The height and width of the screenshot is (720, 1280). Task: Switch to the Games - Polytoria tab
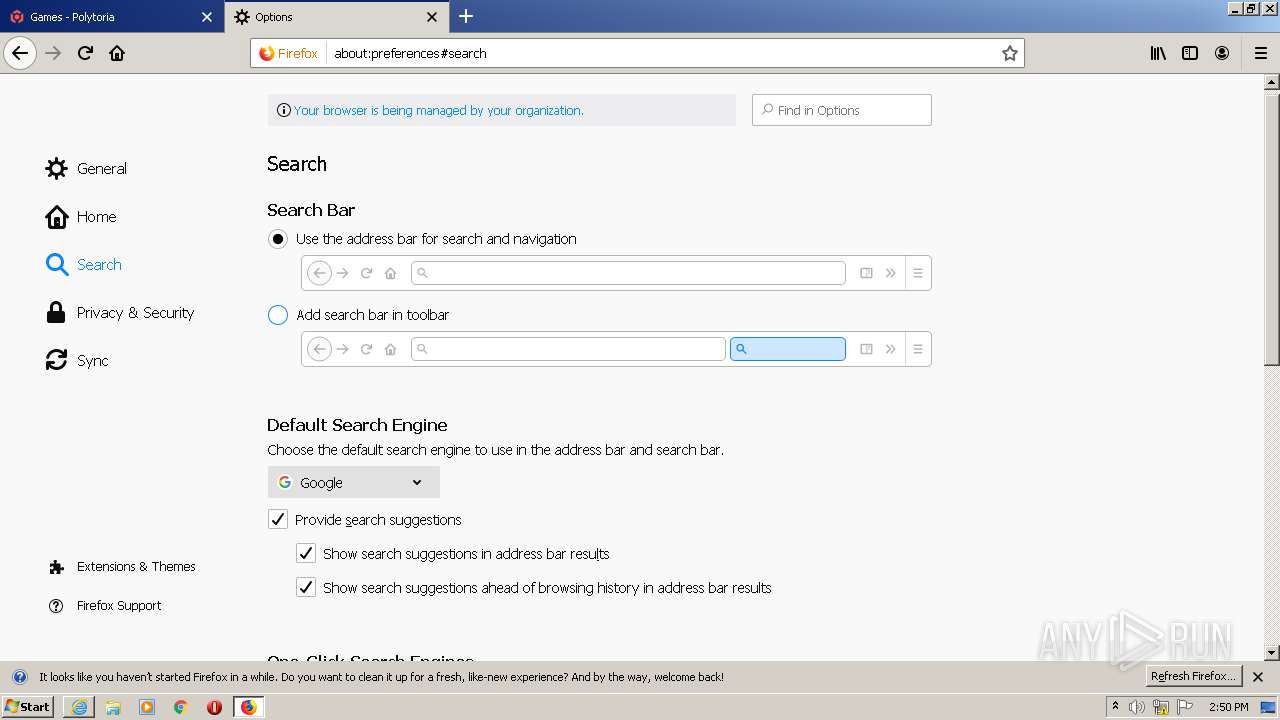tap(111, 17)
